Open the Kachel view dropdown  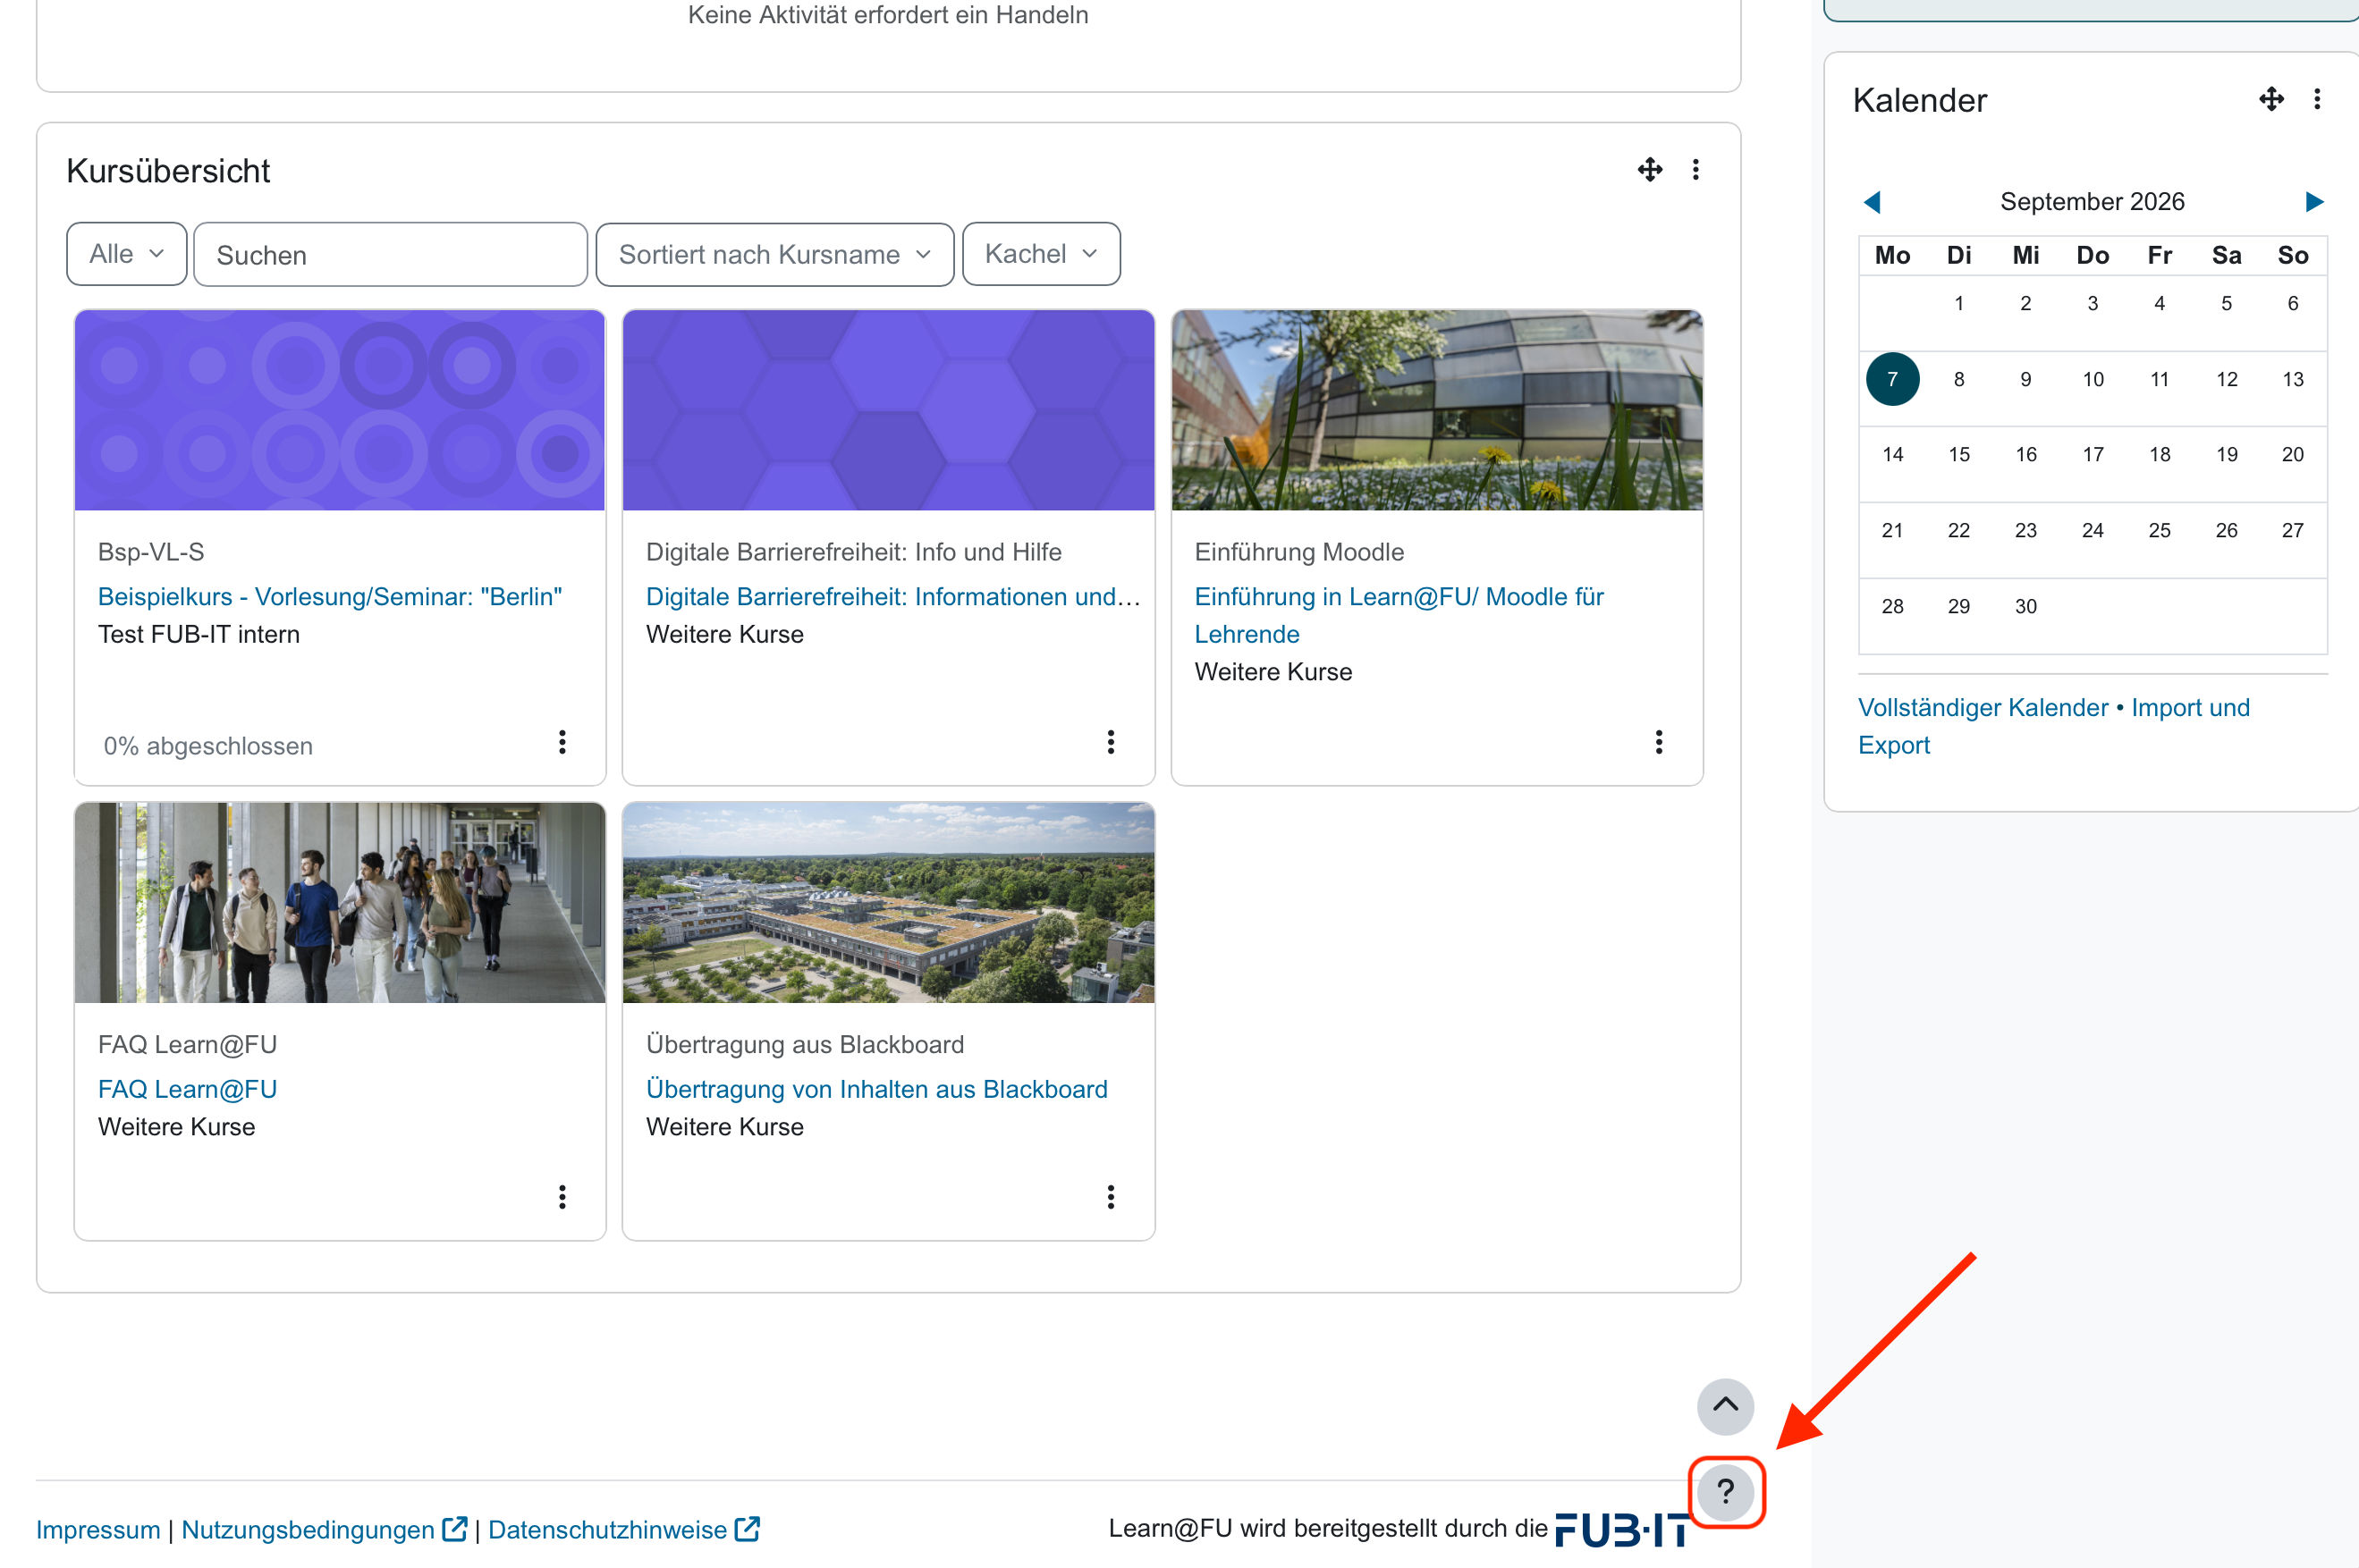1040,254
